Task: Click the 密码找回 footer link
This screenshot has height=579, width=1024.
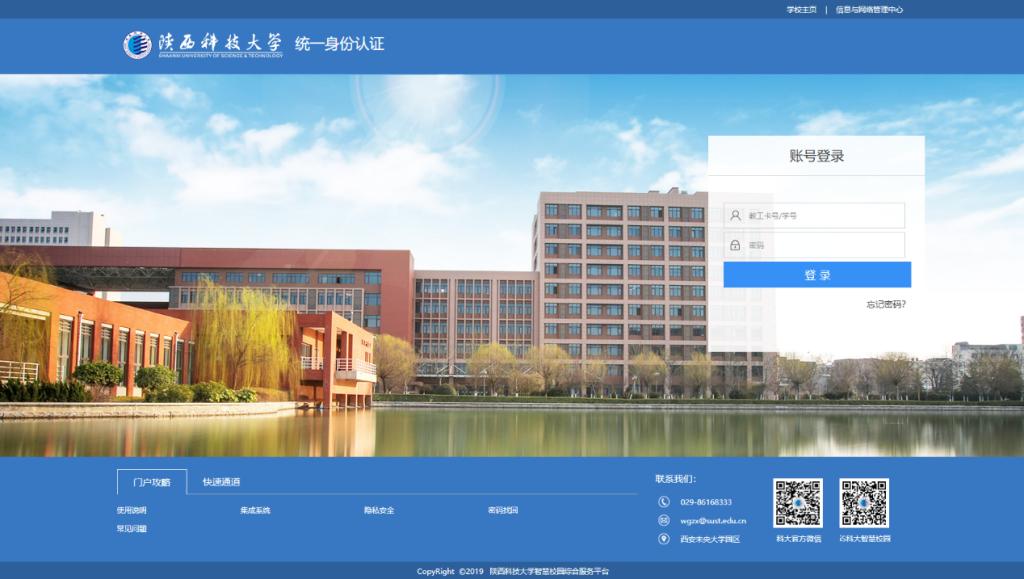Action: point(503,511)
